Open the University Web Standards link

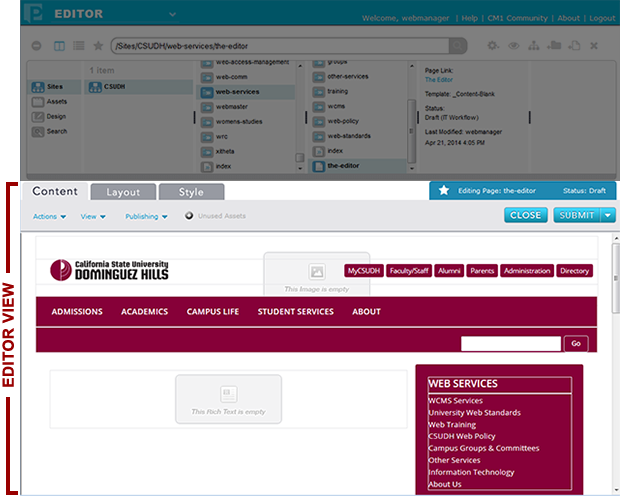tap(474, 413)
